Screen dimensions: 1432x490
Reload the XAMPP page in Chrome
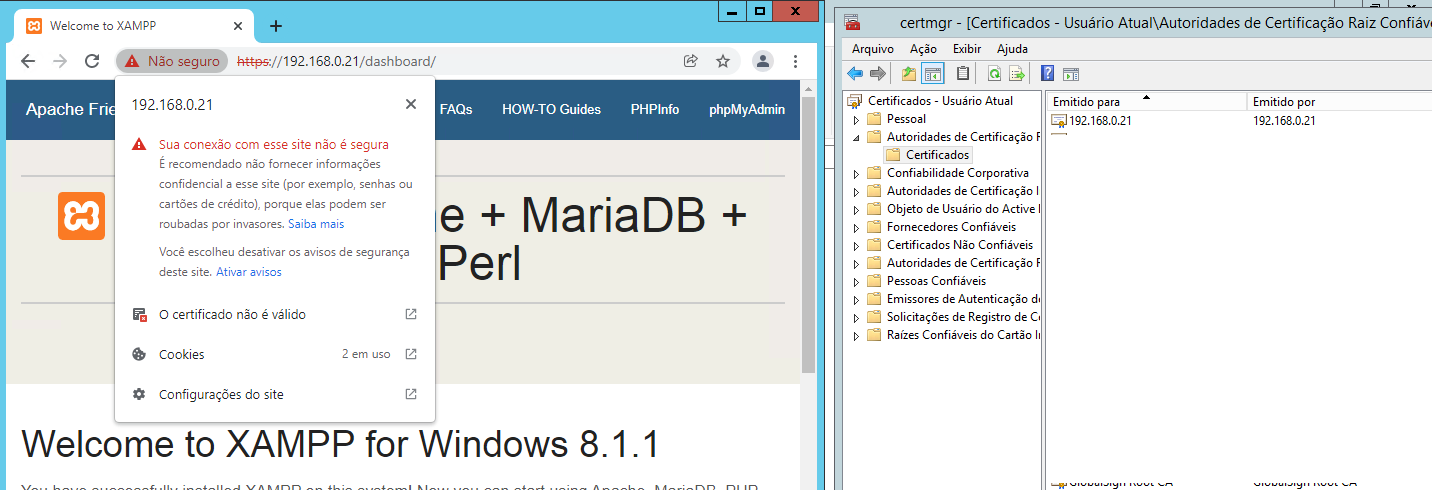coord(92,61)
